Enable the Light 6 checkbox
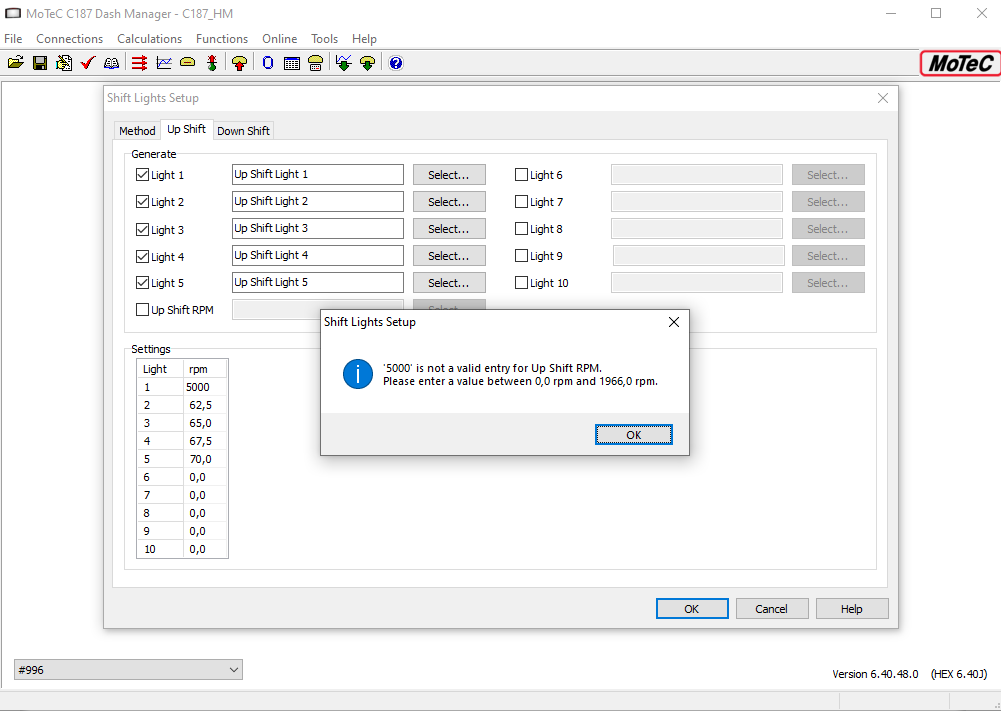This screenshot has width=1001, height=711. [522, 174]
